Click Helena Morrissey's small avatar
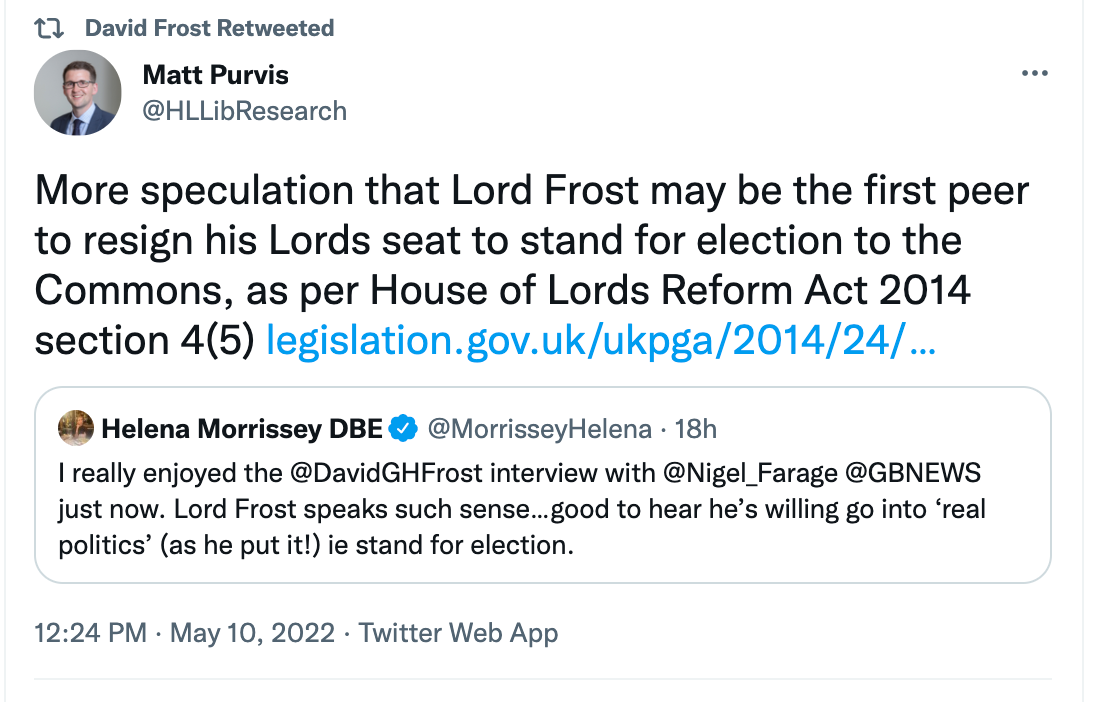 click(x=76, y=429)
